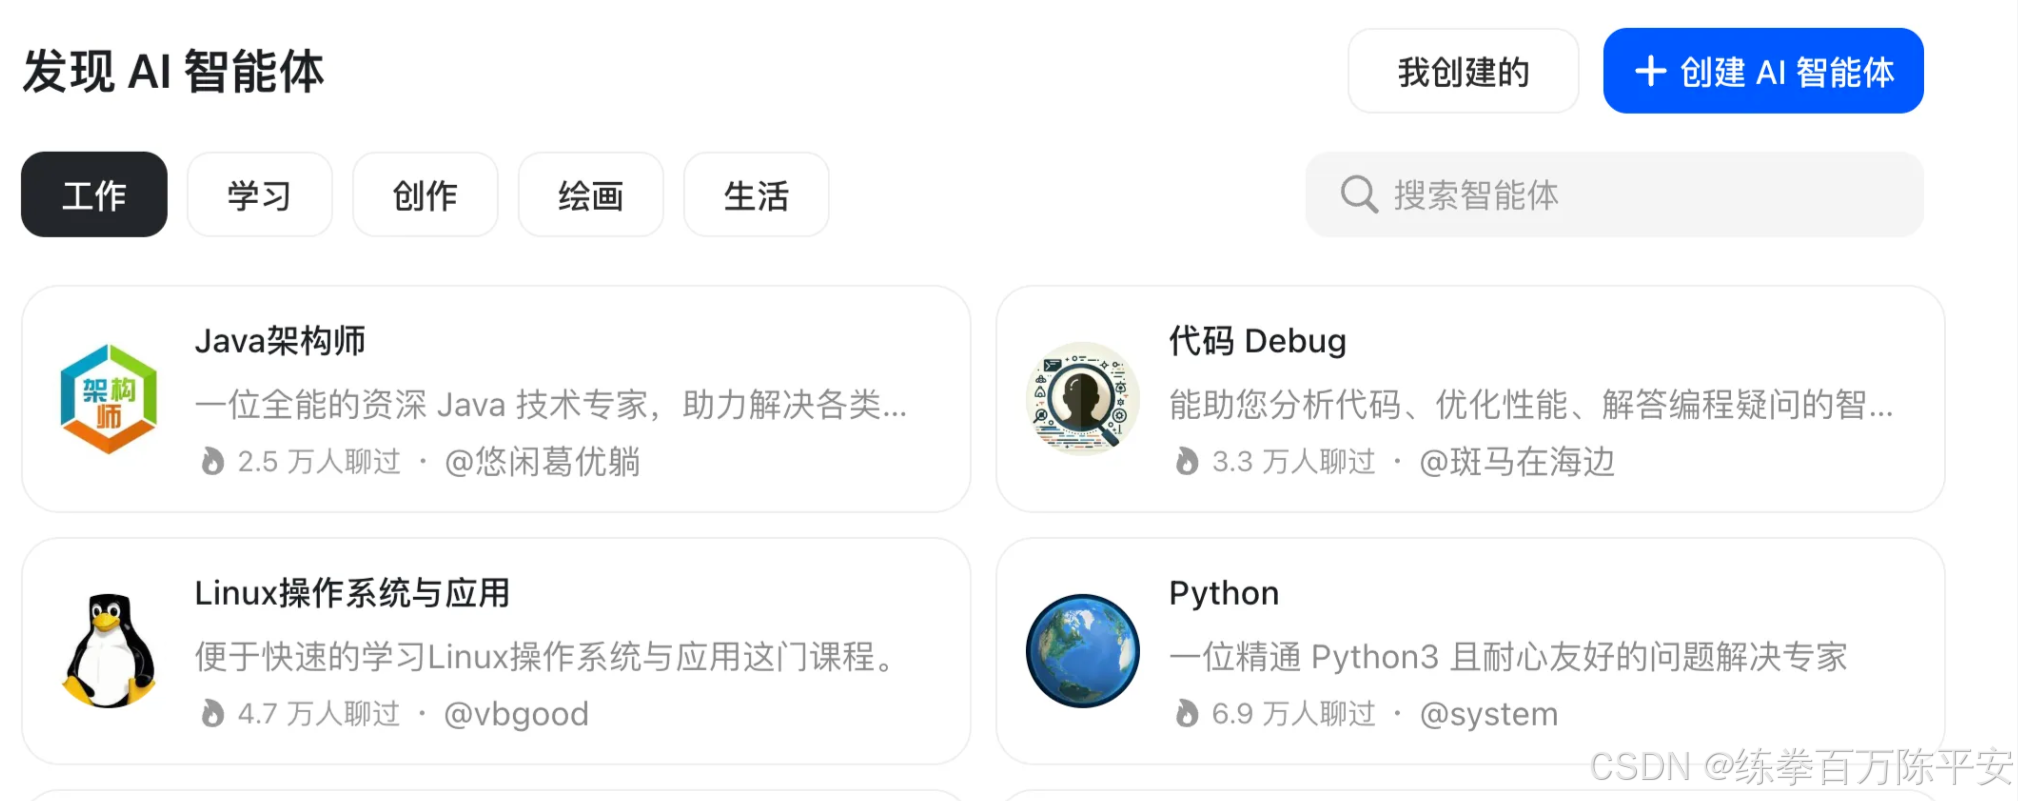This screenshot has width=2018, height=801.
Task: Switch to the 学习 category tab
Action: [x=259, y=194]
